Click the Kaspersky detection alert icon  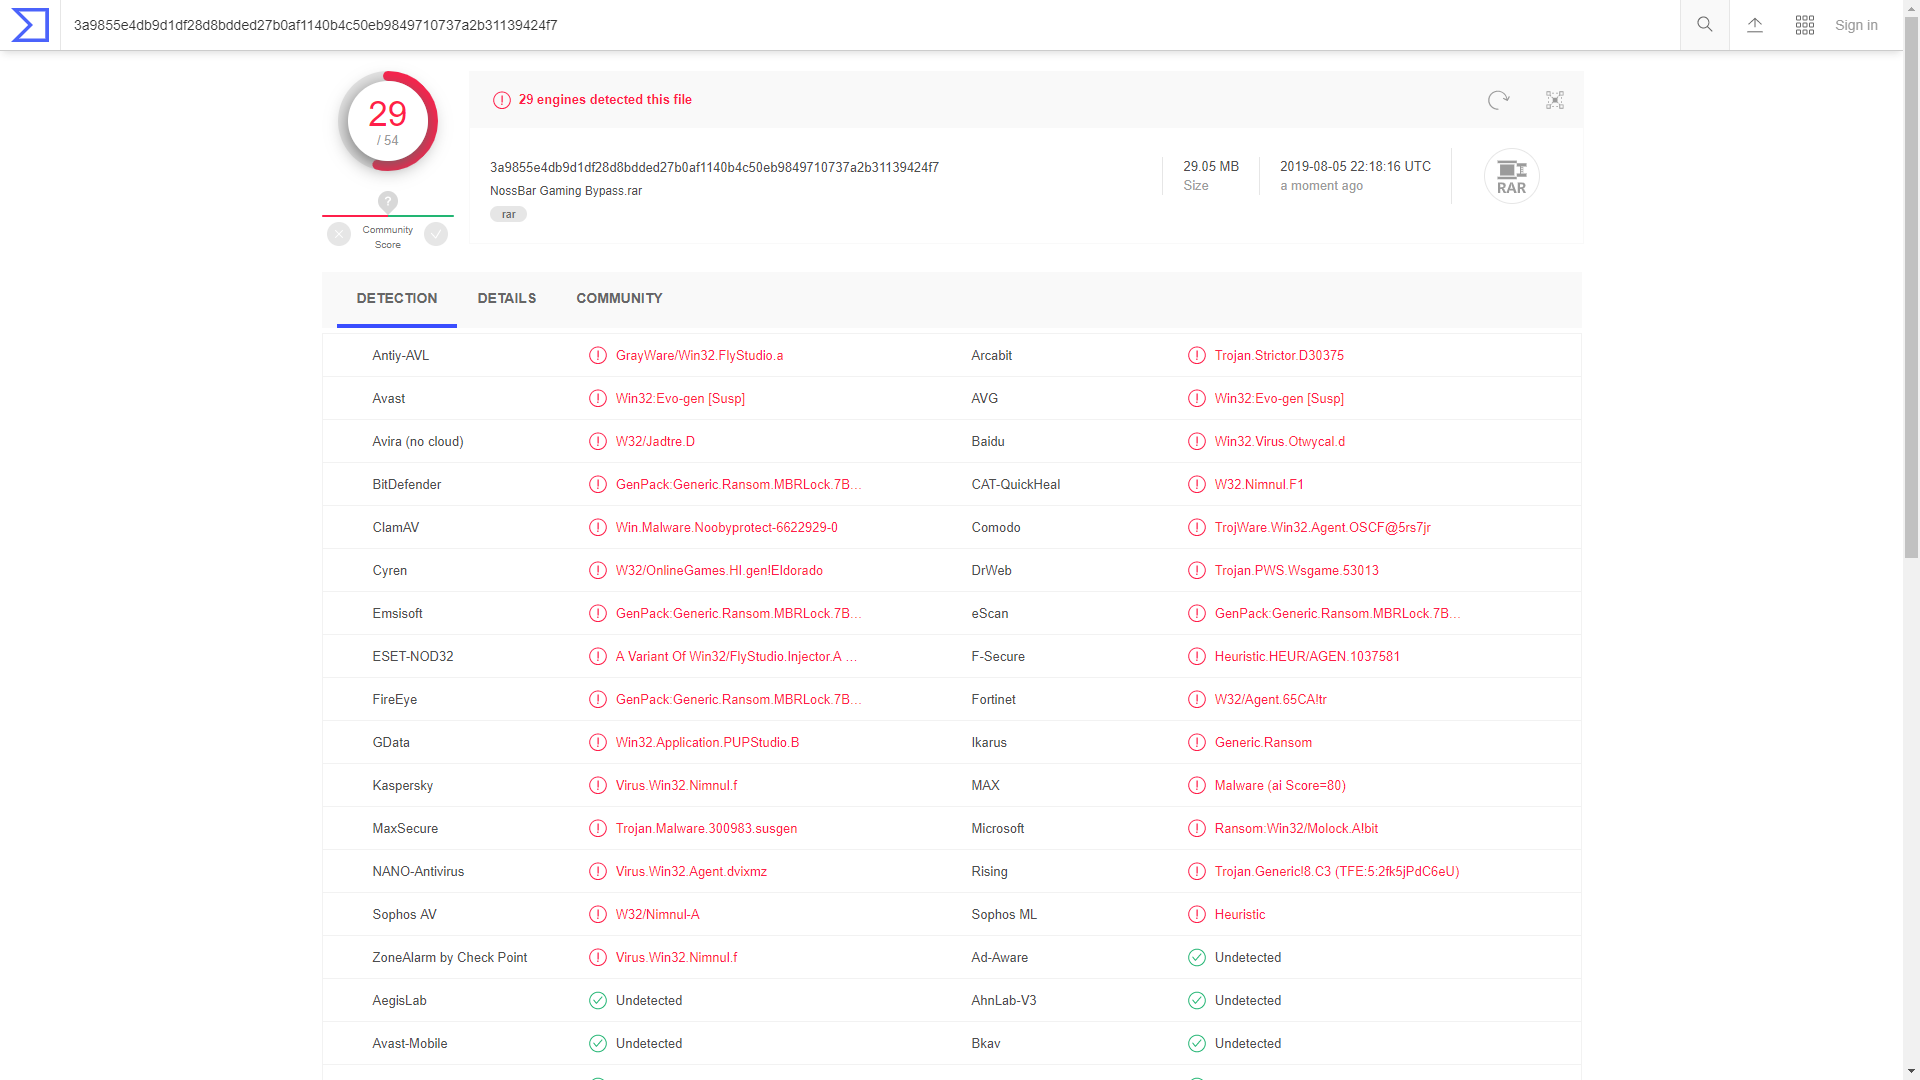point(598,786)
